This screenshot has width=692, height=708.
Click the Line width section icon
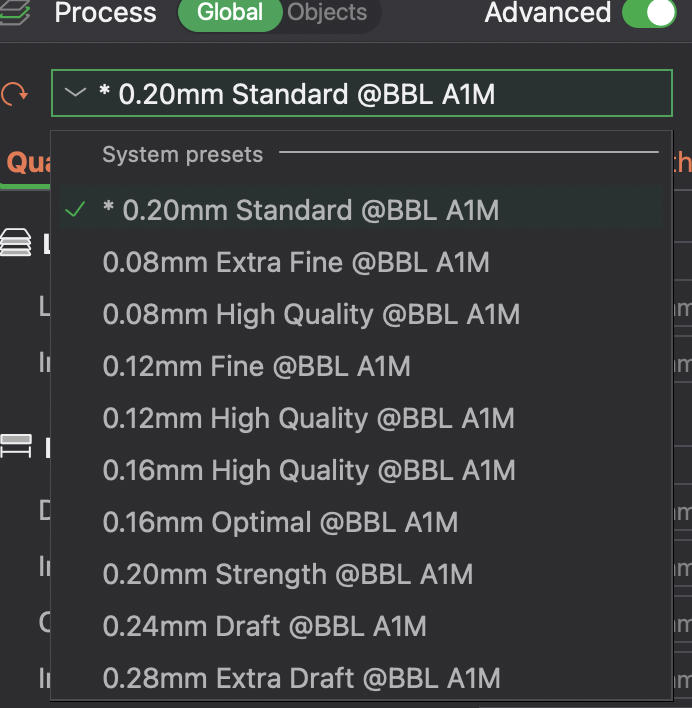16,445
